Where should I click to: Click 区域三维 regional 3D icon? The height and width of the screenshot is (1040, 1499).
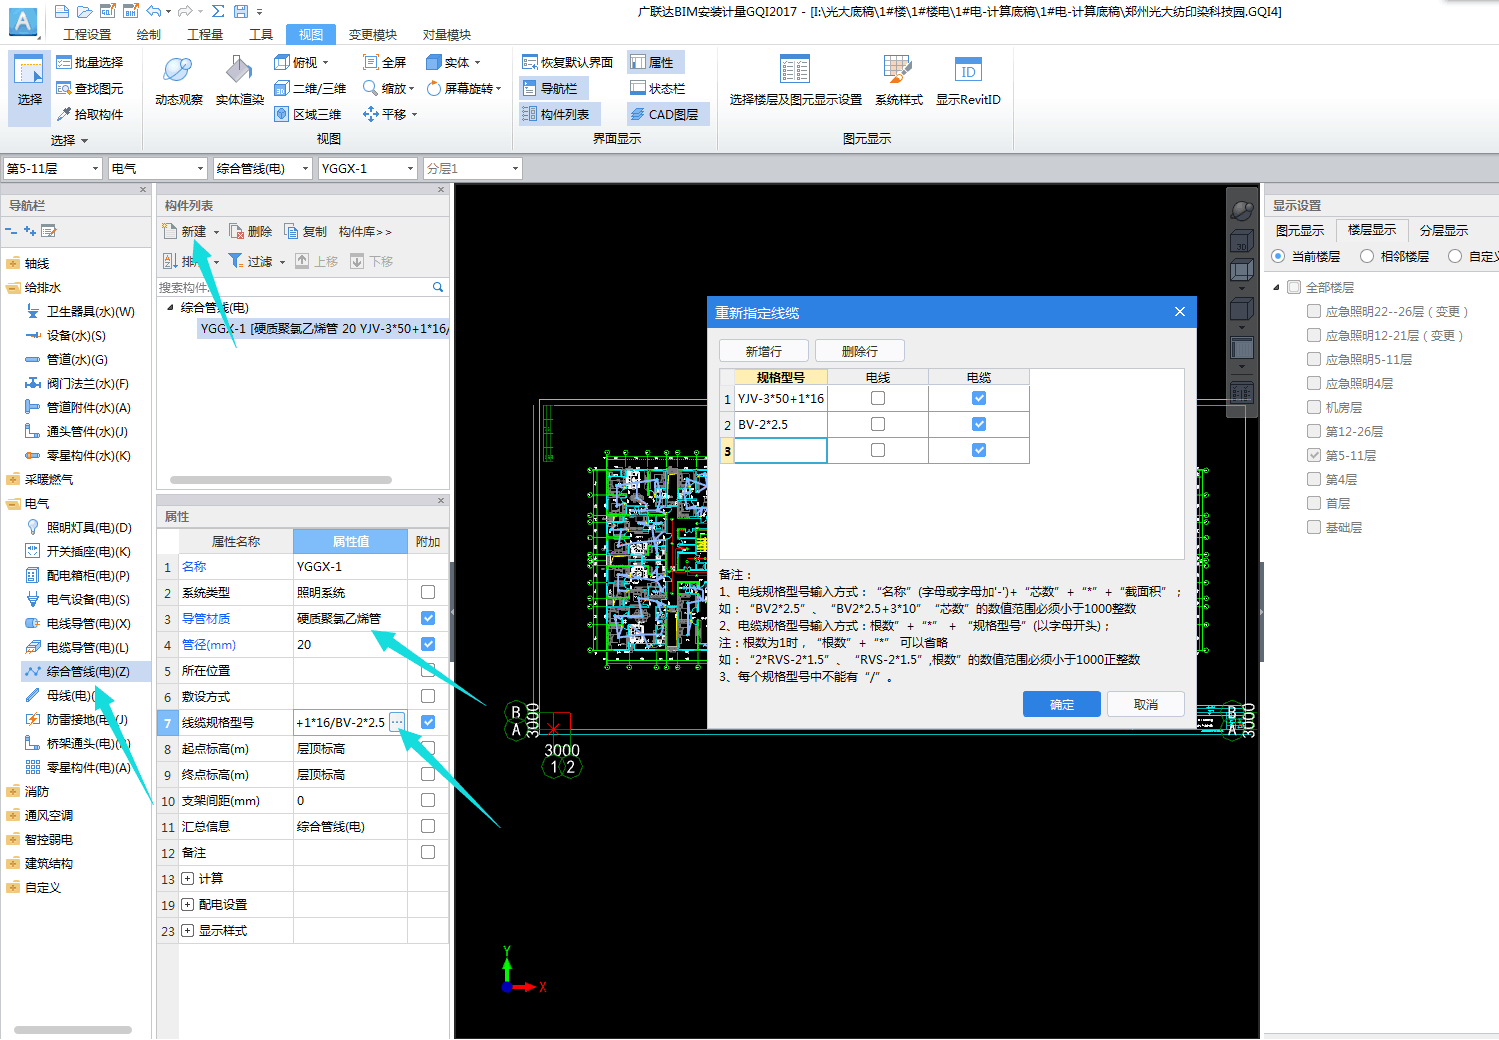tap(282, 114)
